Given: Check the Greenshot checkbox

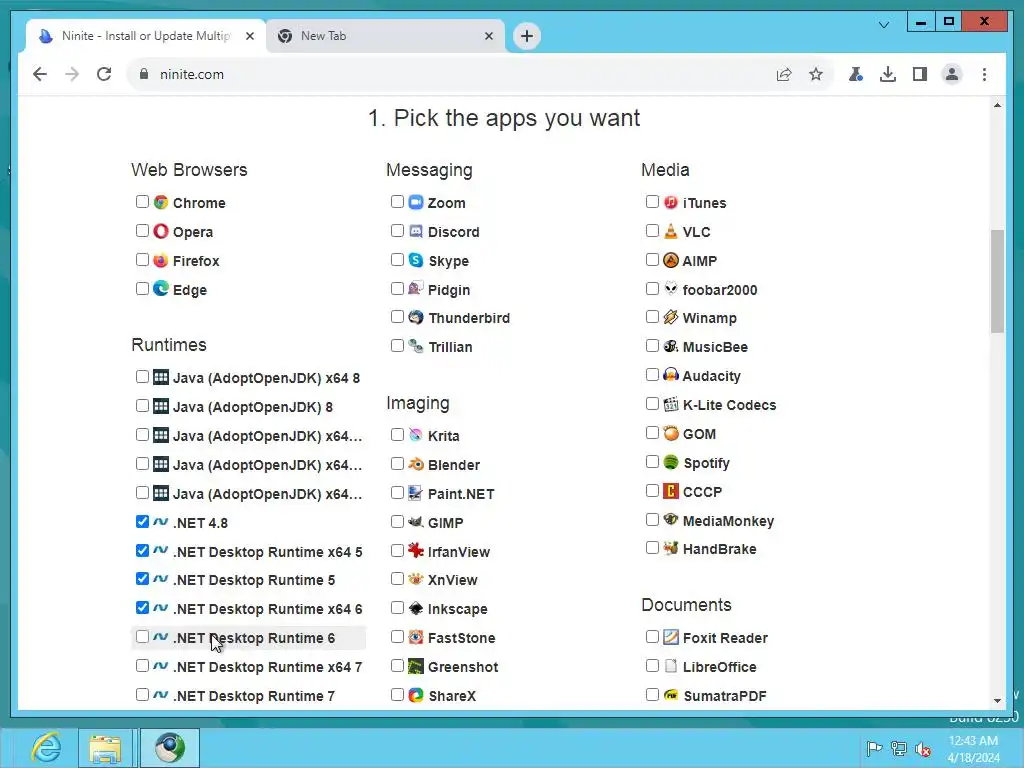Looking at the screenshot, I should point(397,665).
